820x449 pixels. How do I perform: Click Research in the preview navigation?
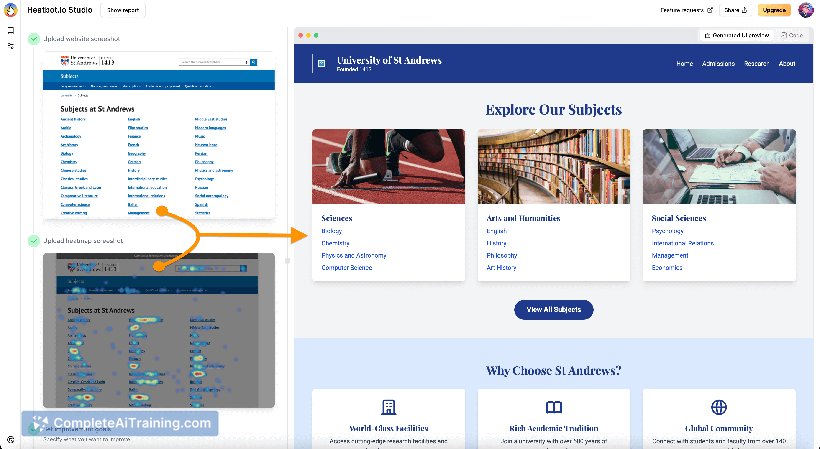[756, 64]
